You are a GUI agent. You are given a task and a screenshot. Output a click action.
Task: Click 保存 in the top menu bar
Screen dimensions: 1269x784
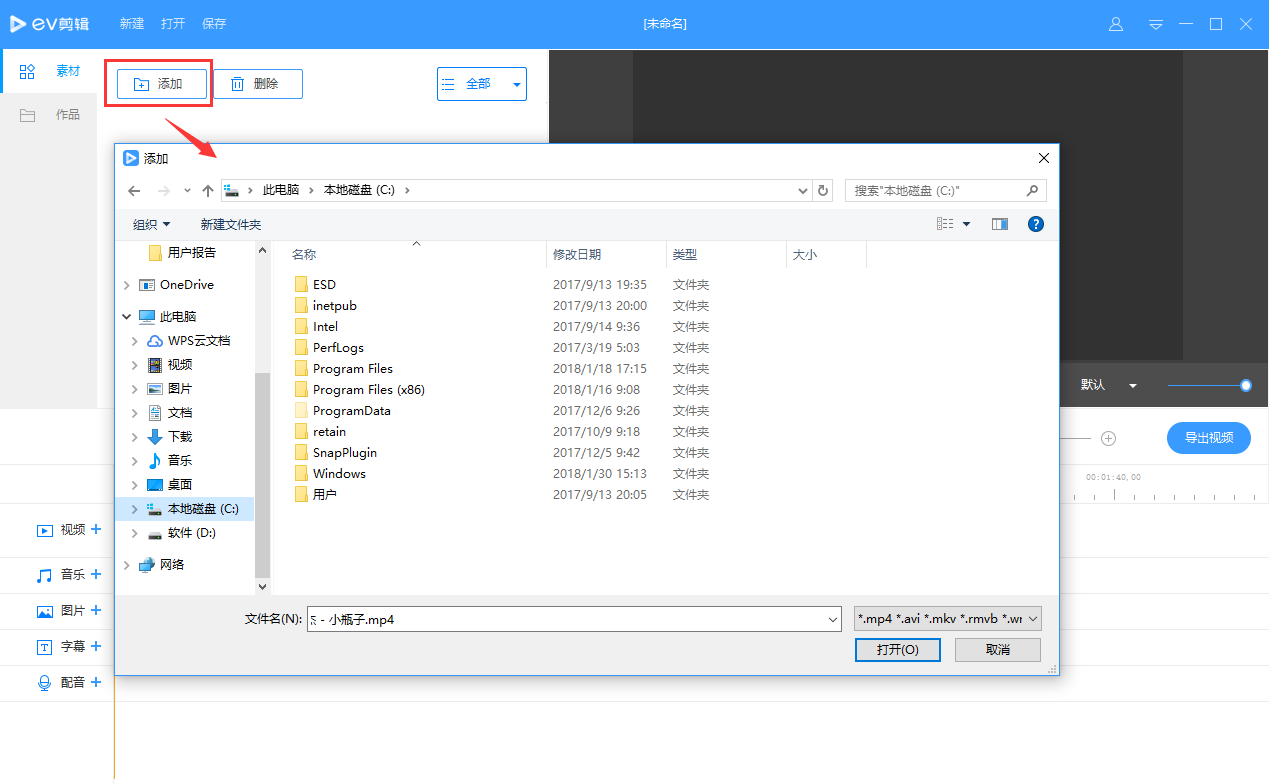coord(213,23)
